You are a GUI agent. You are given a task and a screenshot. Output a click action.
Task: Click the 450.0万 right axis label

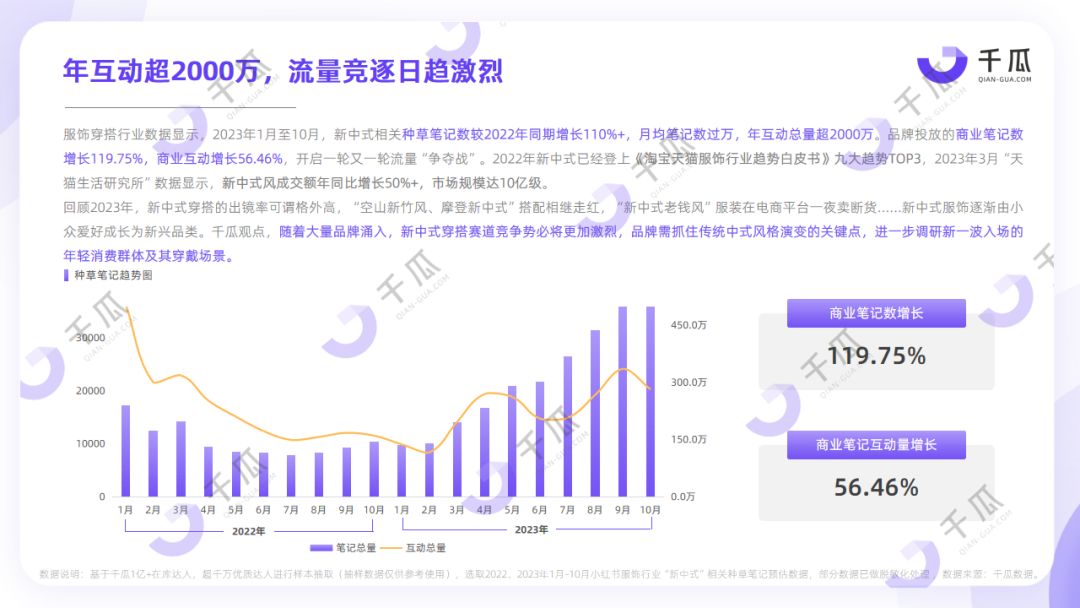tap(689, 326)
